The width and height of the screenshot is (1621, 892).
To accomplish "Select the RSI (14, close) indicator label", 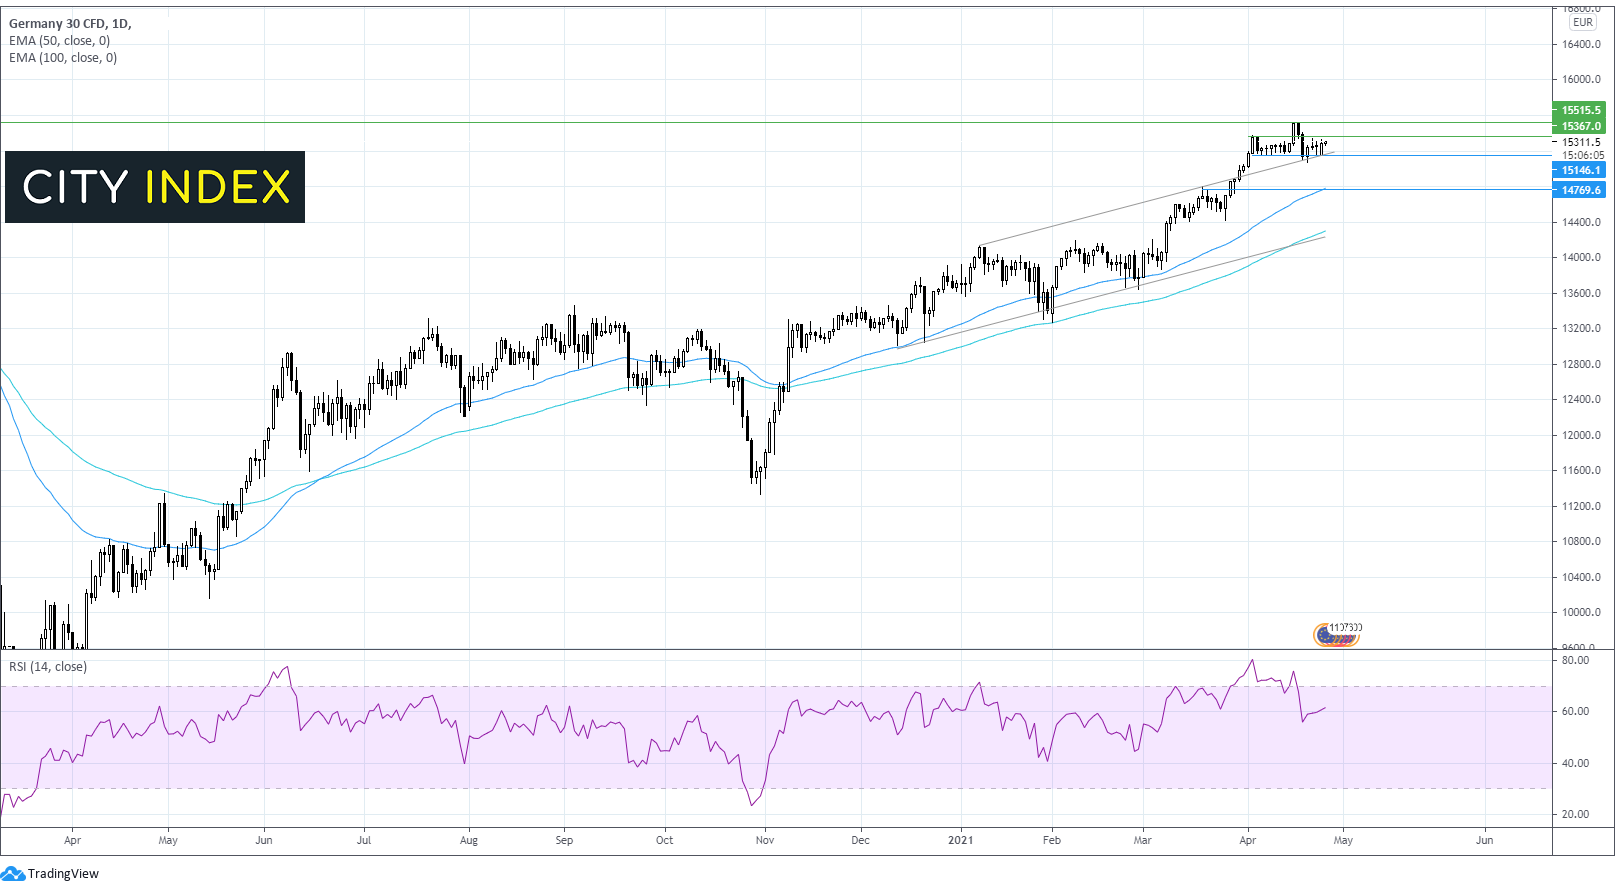I will coord(48,667).
